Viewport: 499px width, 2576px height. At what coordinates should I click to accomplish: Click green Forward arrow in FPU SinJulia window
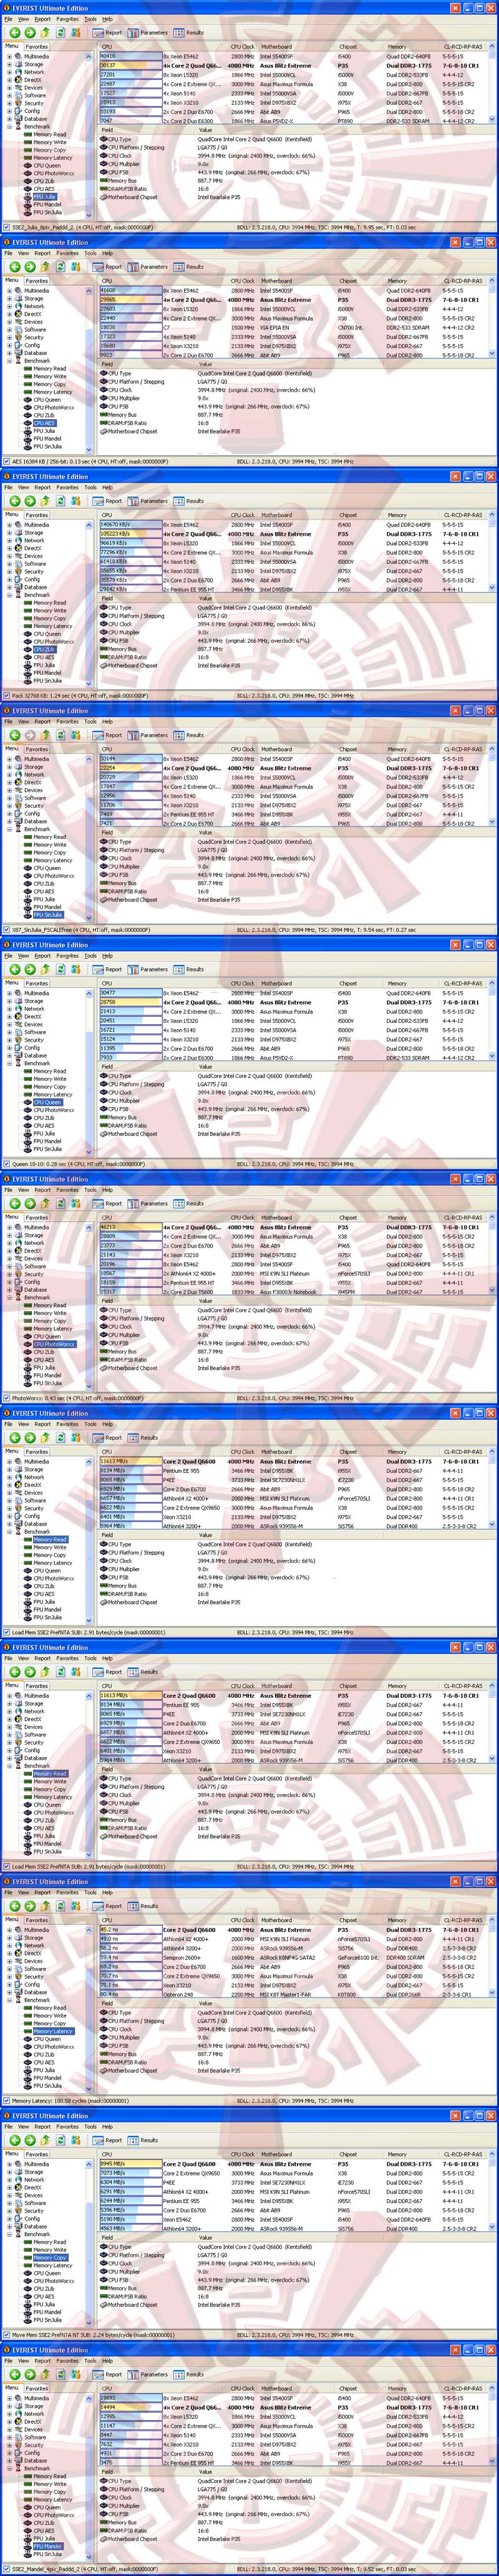[x=30, y=735]
